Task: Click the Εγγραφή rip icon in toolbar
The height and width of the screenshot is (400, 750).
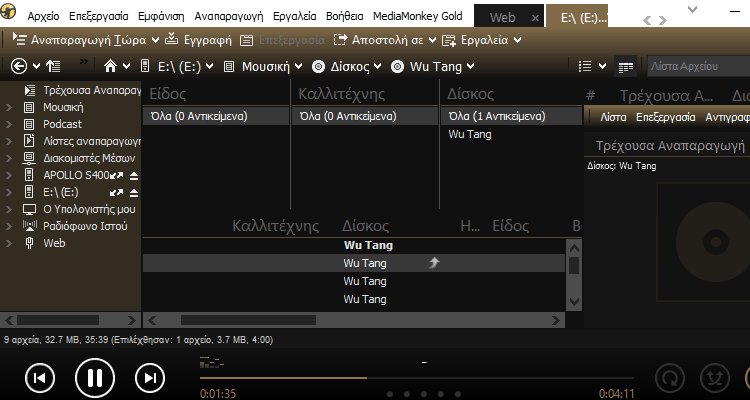Action: pos(172,40)
